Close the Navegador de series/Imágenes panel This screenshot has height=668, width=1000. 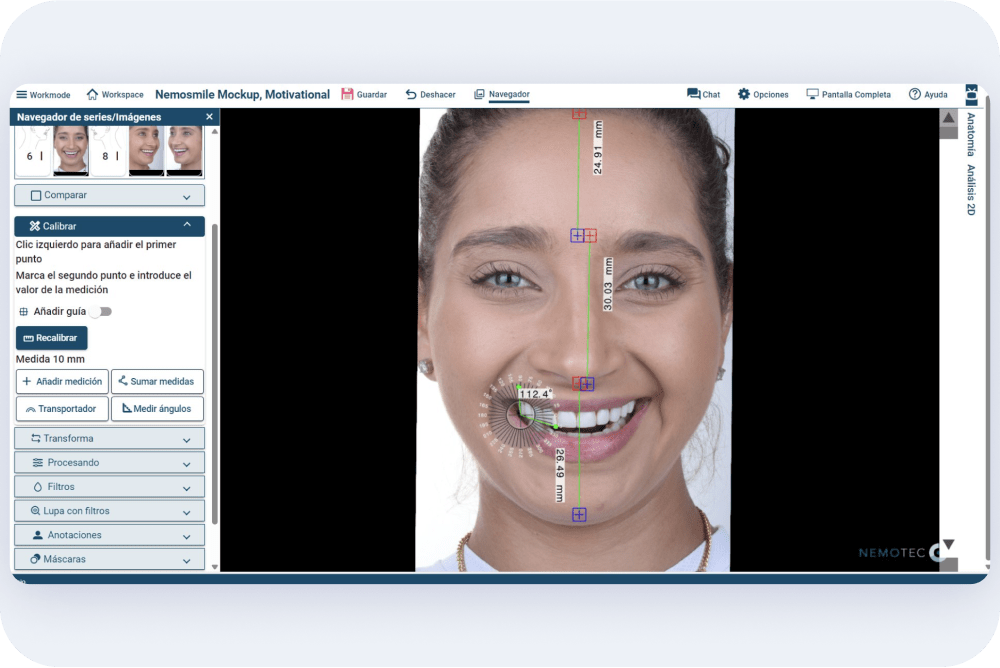coord(209,117)
